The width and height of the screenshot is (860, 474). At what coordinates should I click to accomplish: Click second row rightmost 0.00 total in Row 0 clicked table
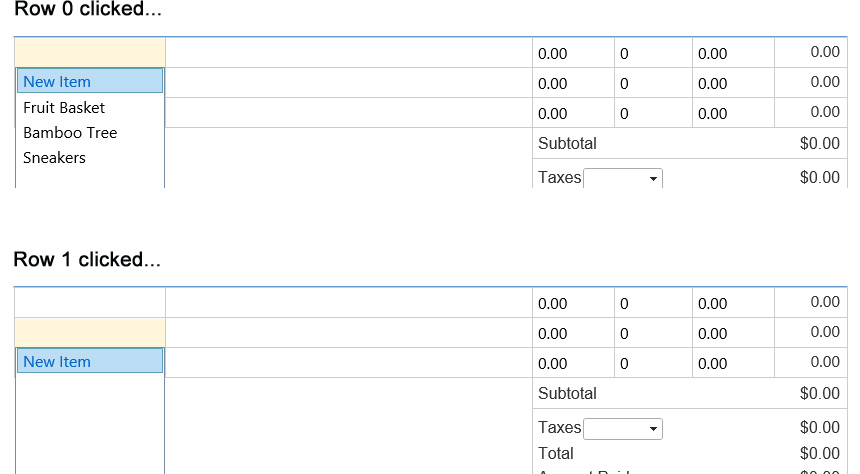[x=824, y=82]
